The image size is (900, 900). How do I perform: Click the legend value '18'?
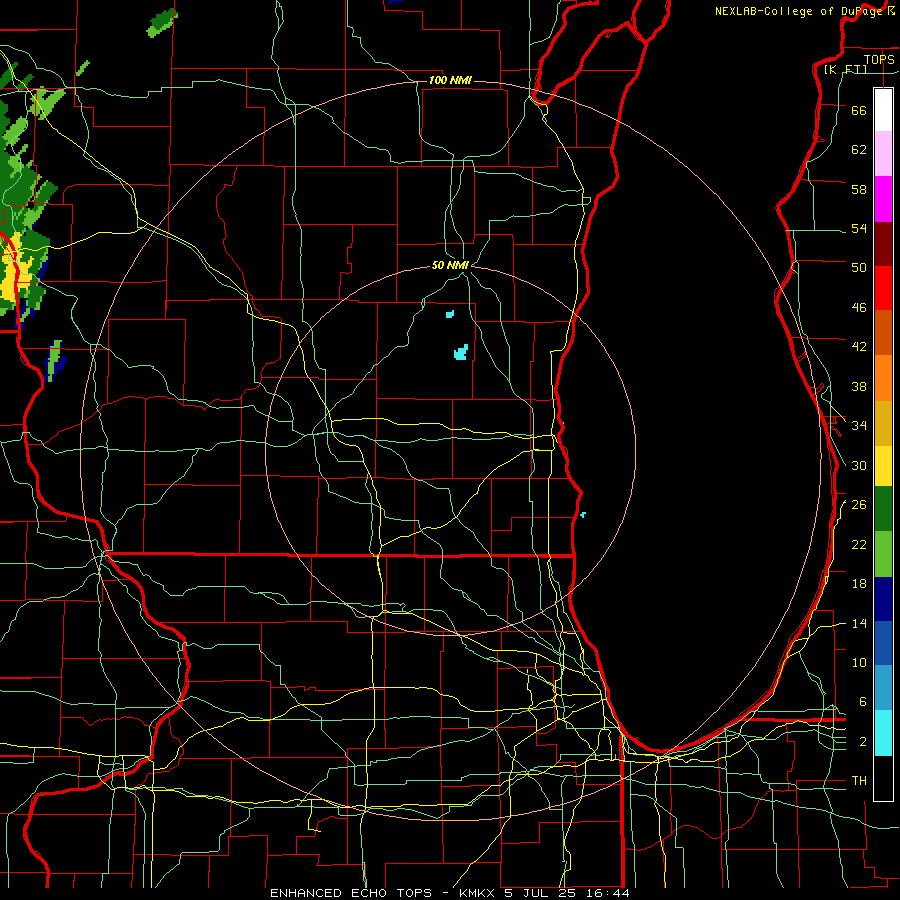[859, 584]
